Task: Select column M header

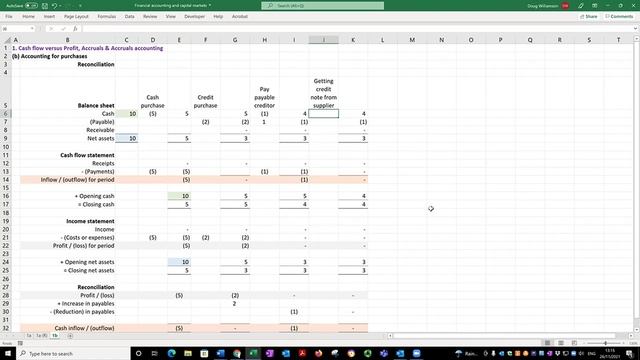Action: (x=412, y=40)
